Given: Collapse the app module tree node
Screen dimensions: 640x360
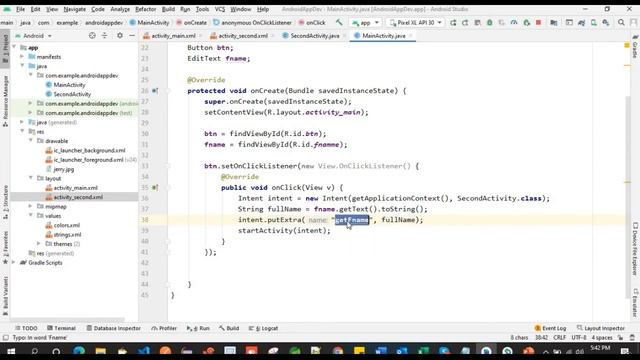Looking at the screenshot, I should coord(15,47).
